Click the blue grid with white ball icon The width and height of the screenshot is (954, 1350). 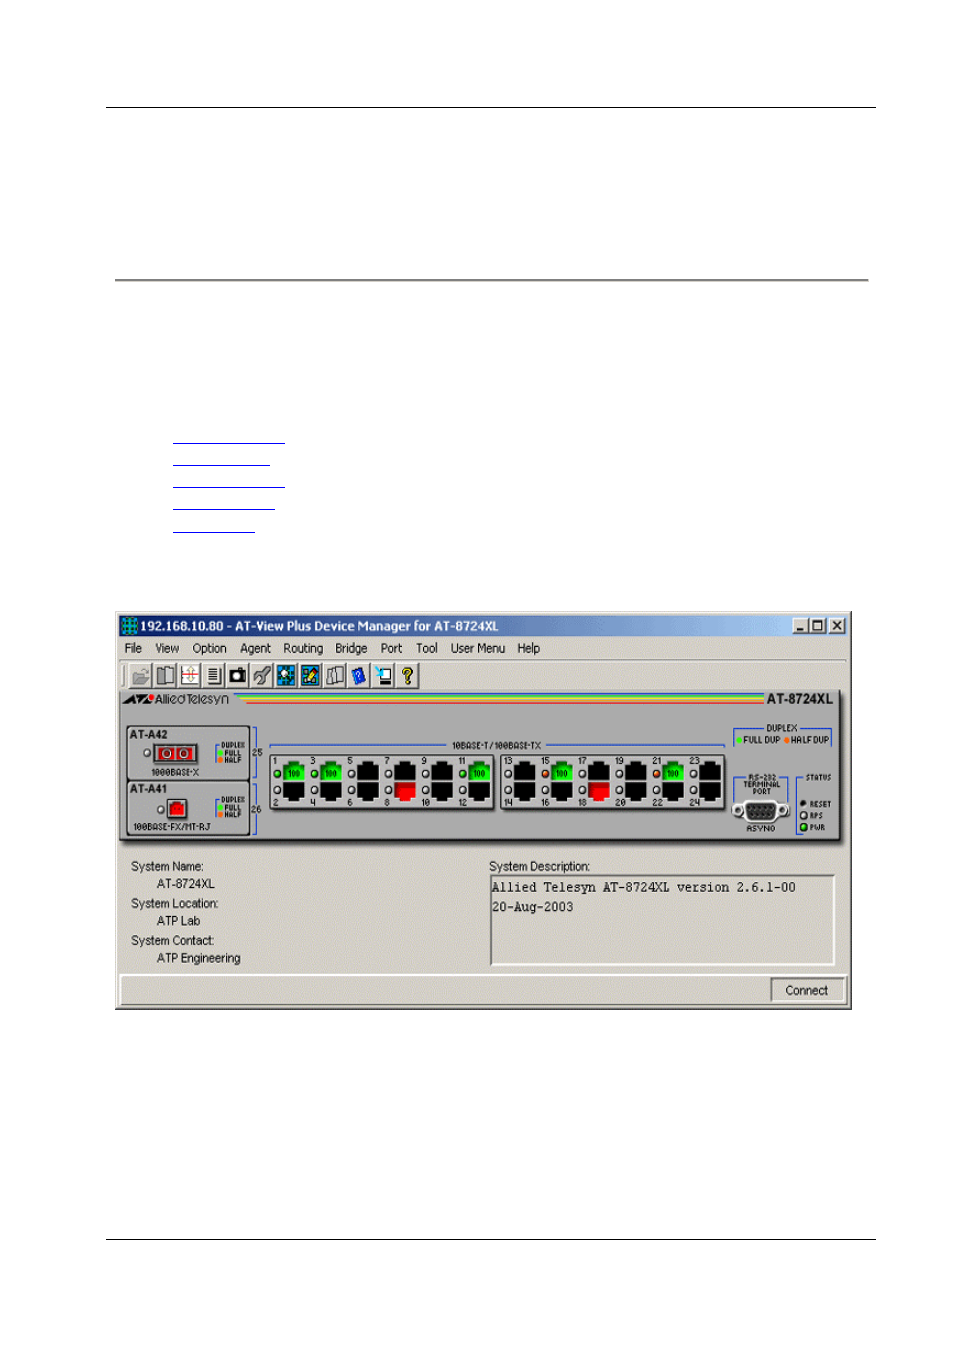coord(286,675)
